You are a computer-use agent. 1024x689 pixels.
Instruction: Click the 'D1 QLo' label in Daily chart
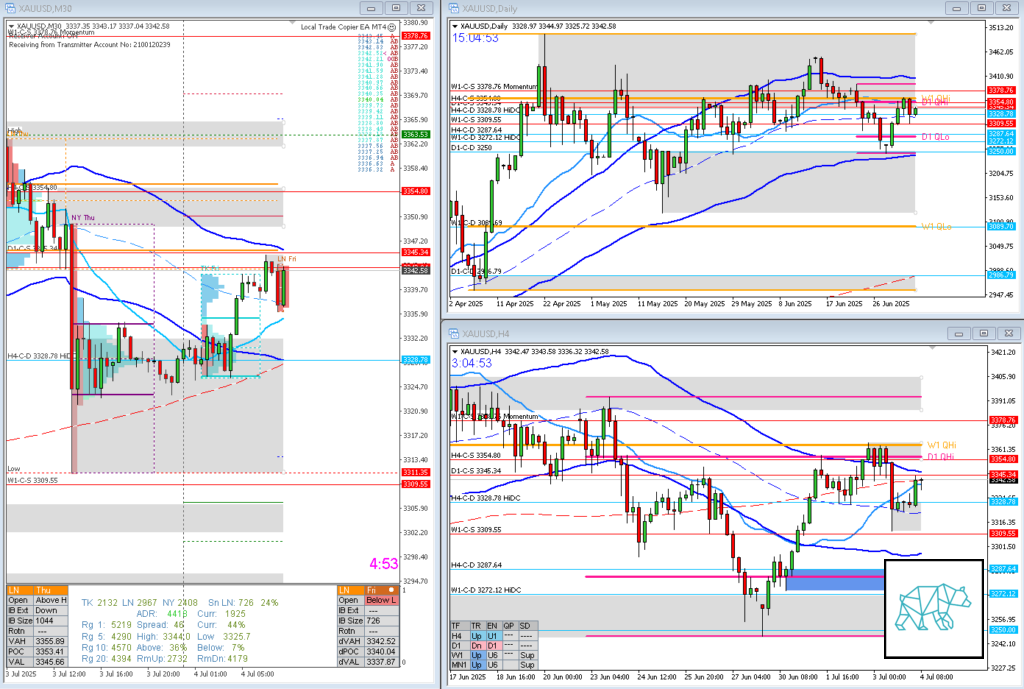(x=935, y=137)
